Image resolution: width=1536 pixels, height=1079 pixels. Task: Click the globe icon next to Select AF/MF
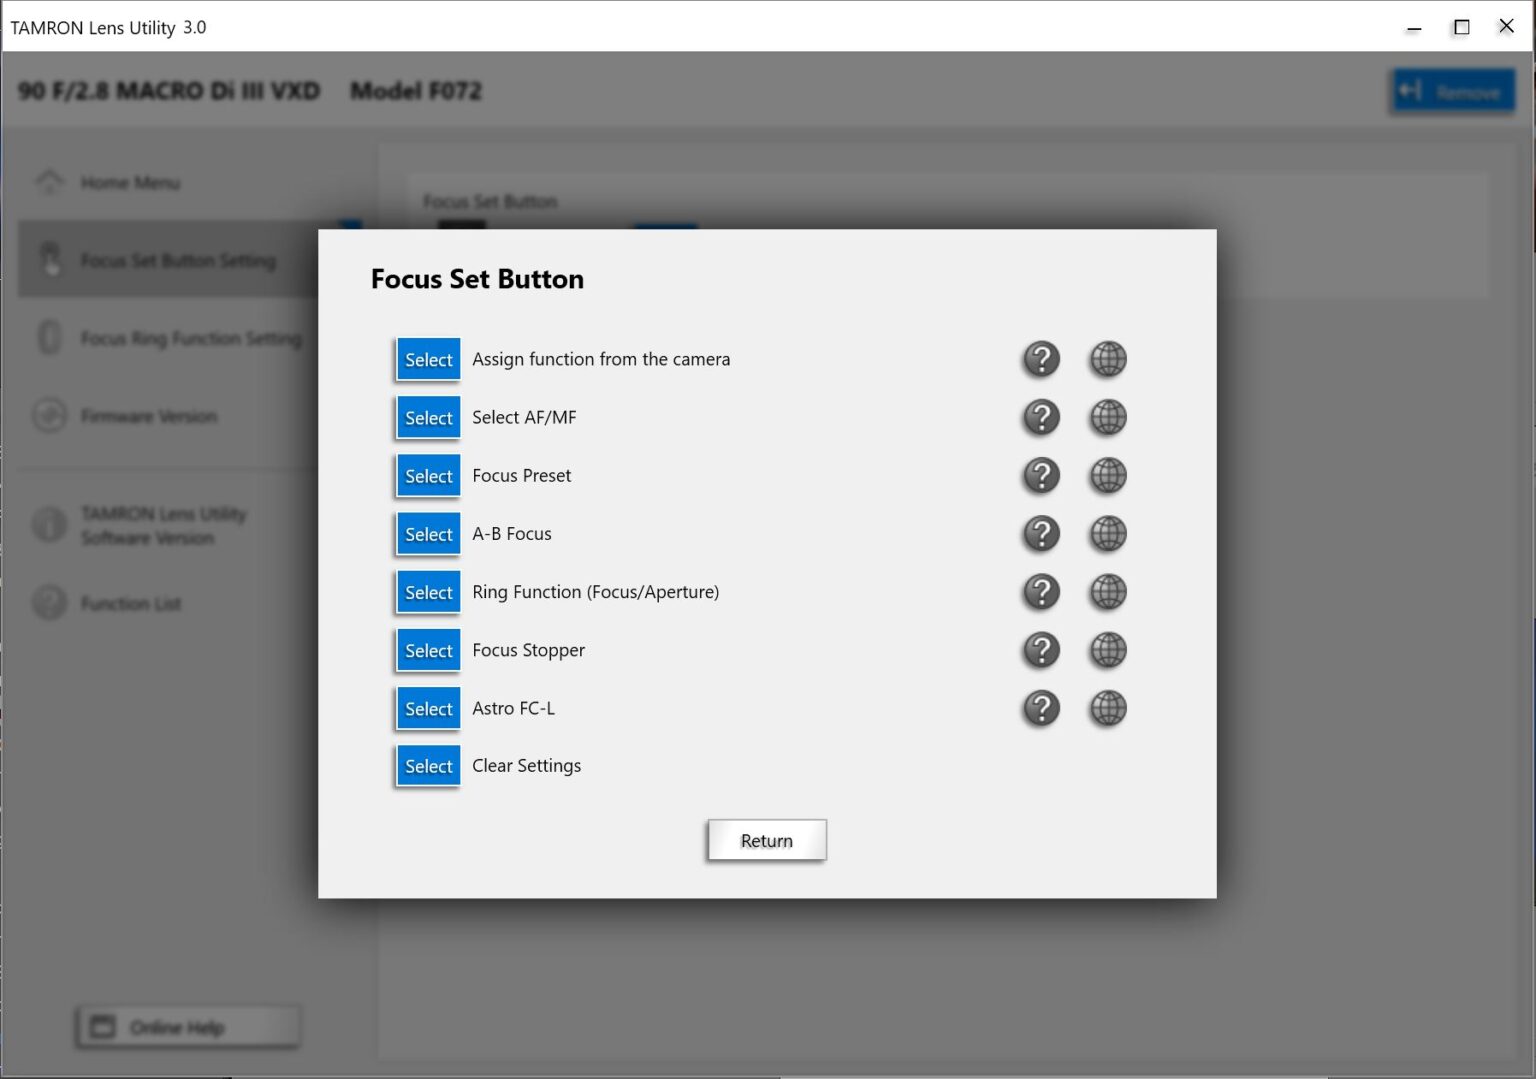click(1107, 417)
